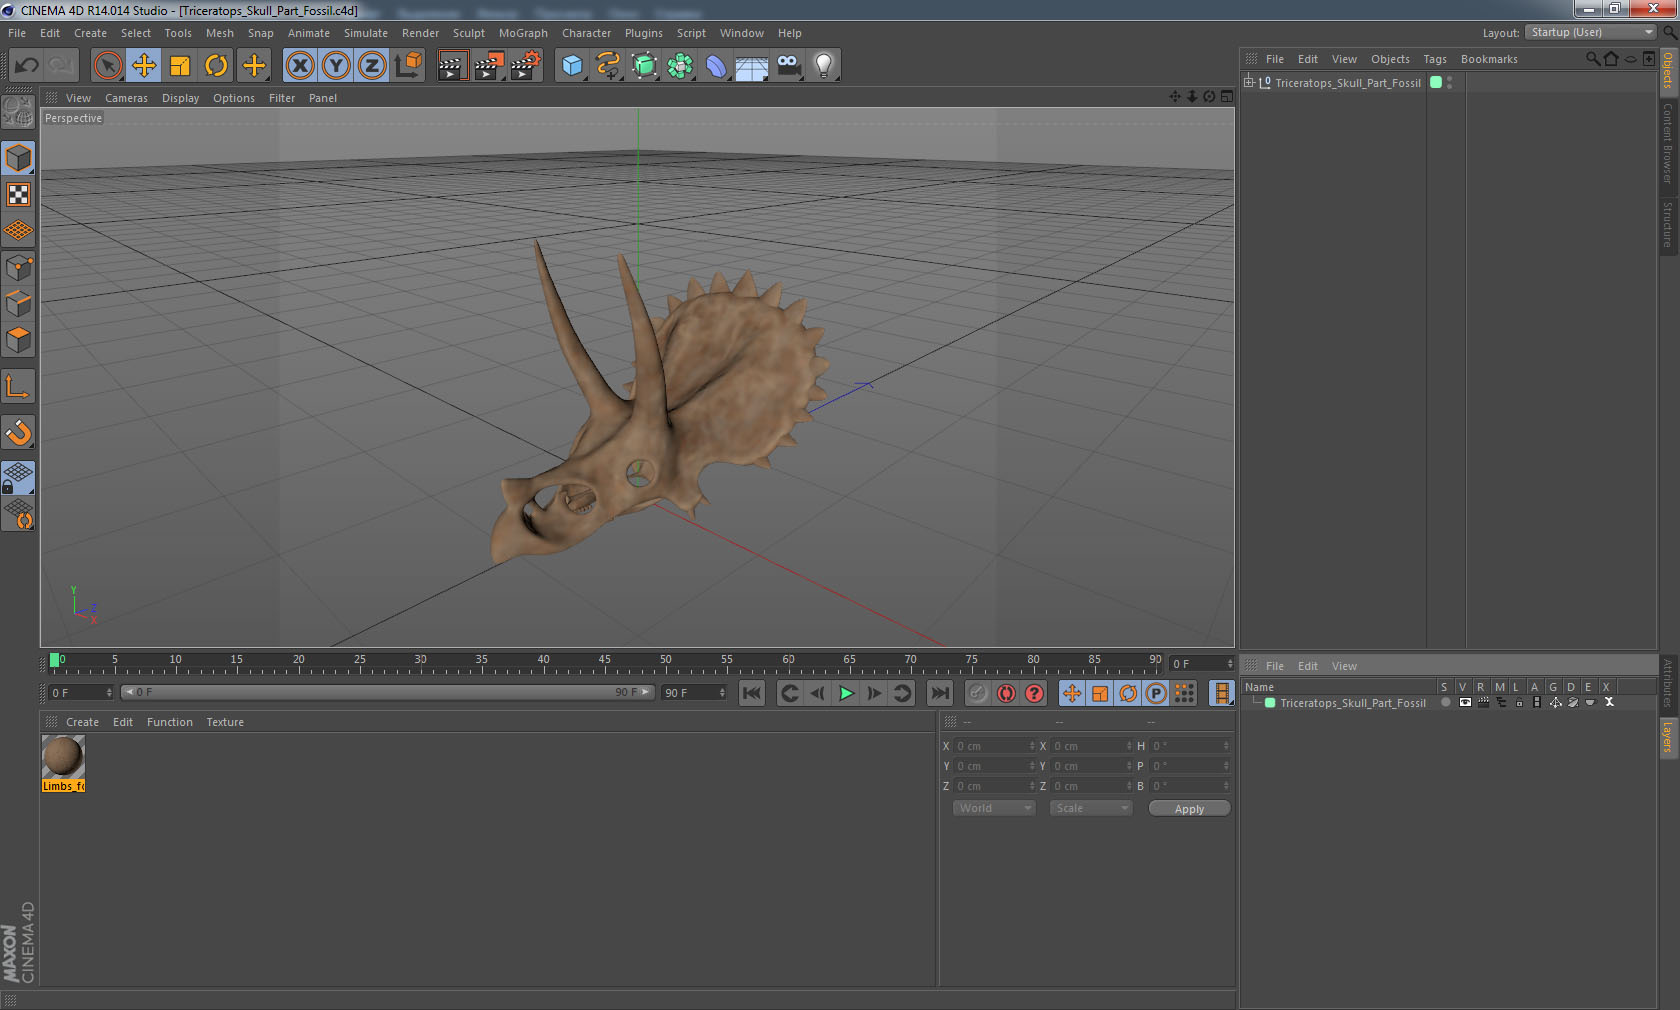
Task: Switch to Texture mode
Action: coord(18,194)
